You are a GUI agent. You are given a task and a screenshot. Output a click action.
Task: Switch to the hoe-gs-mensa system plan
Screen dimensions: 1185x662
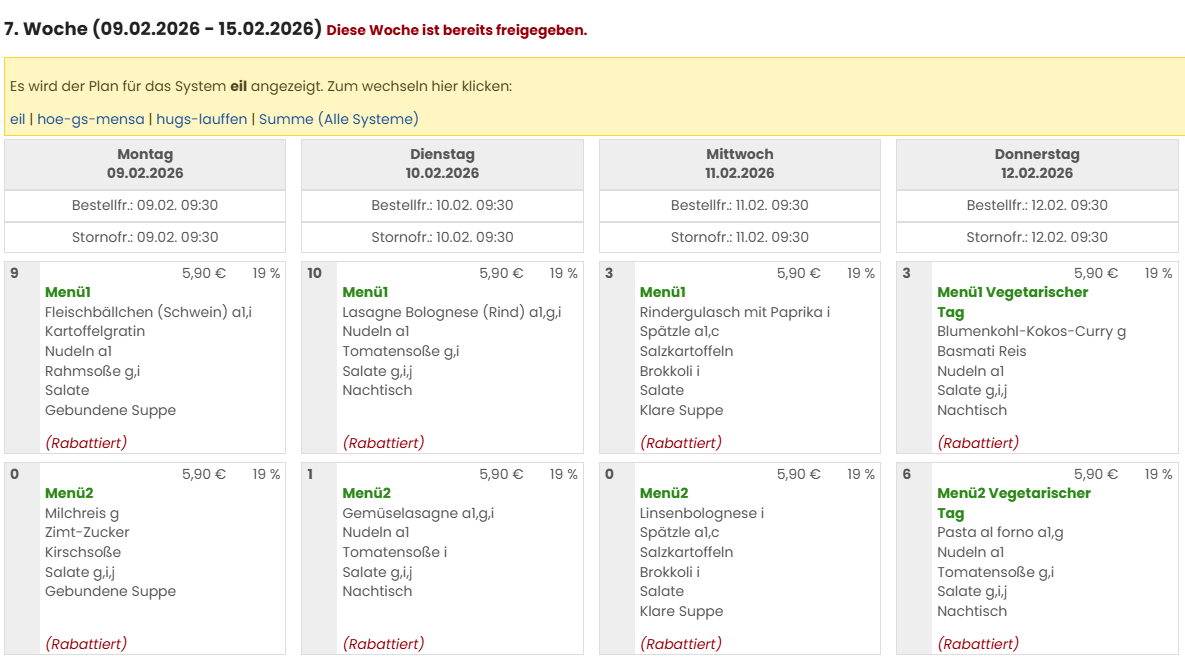(91, 119)
